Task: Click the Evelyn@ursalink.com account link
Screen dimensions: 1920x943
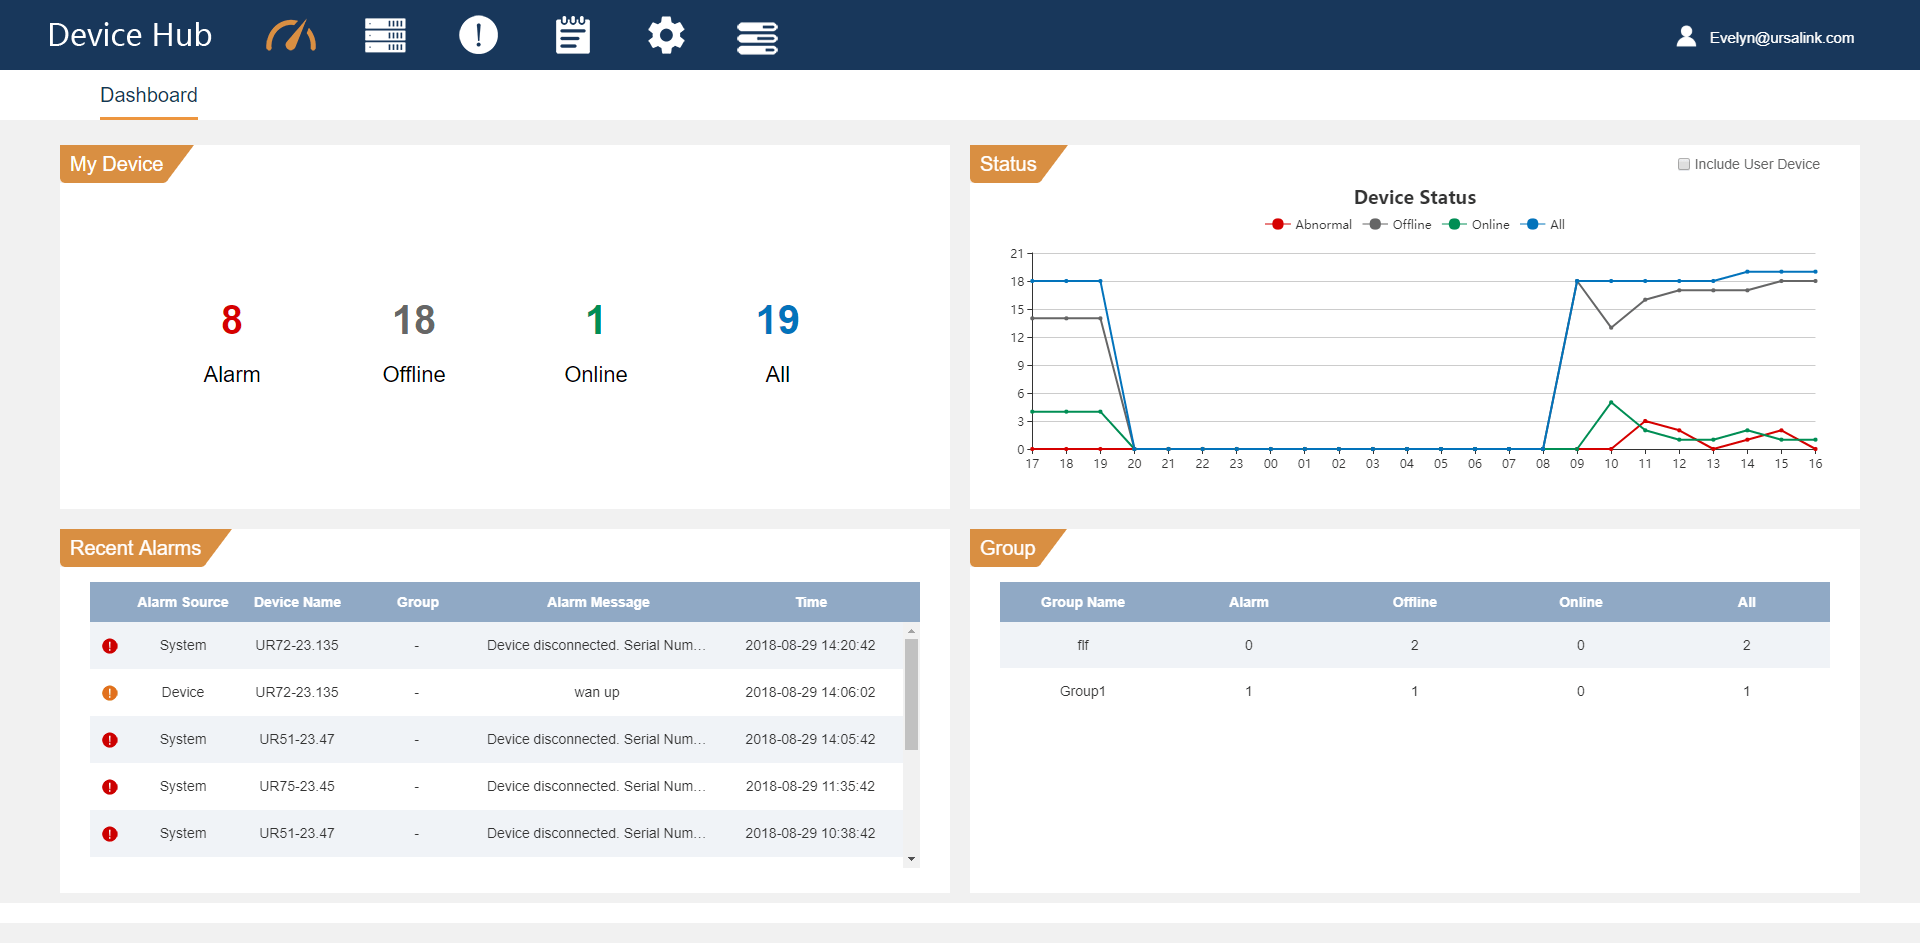Action: pyautogui.click(x=1782, y=38)
